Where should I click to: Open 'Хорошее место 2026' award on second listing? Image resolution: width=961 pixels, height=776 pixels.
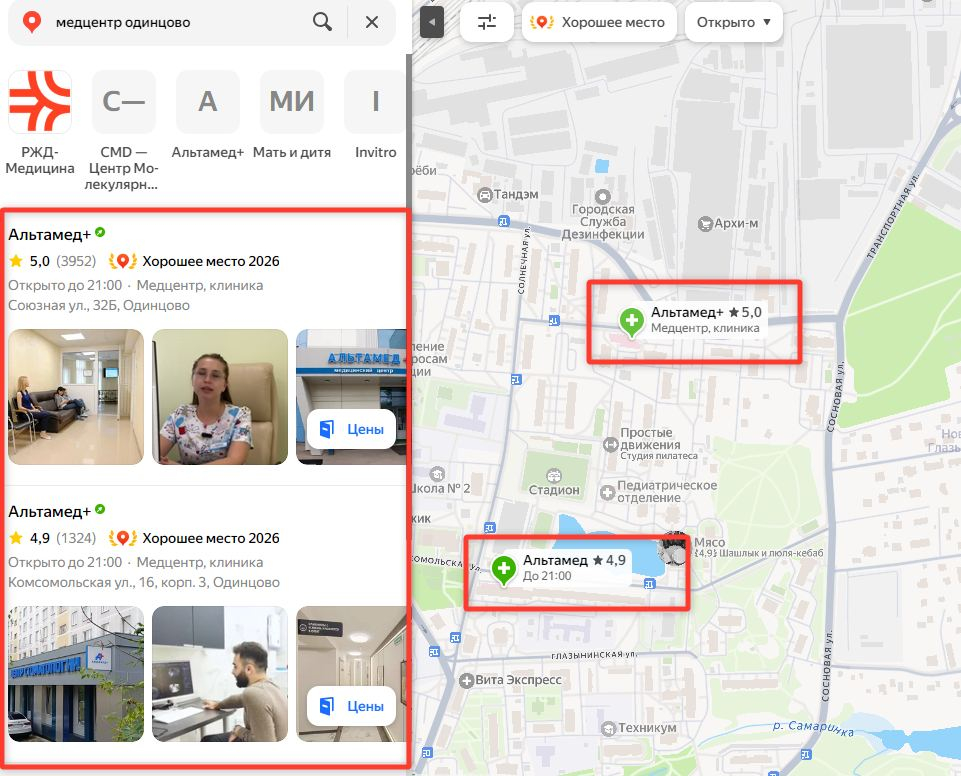pos(194,538)
